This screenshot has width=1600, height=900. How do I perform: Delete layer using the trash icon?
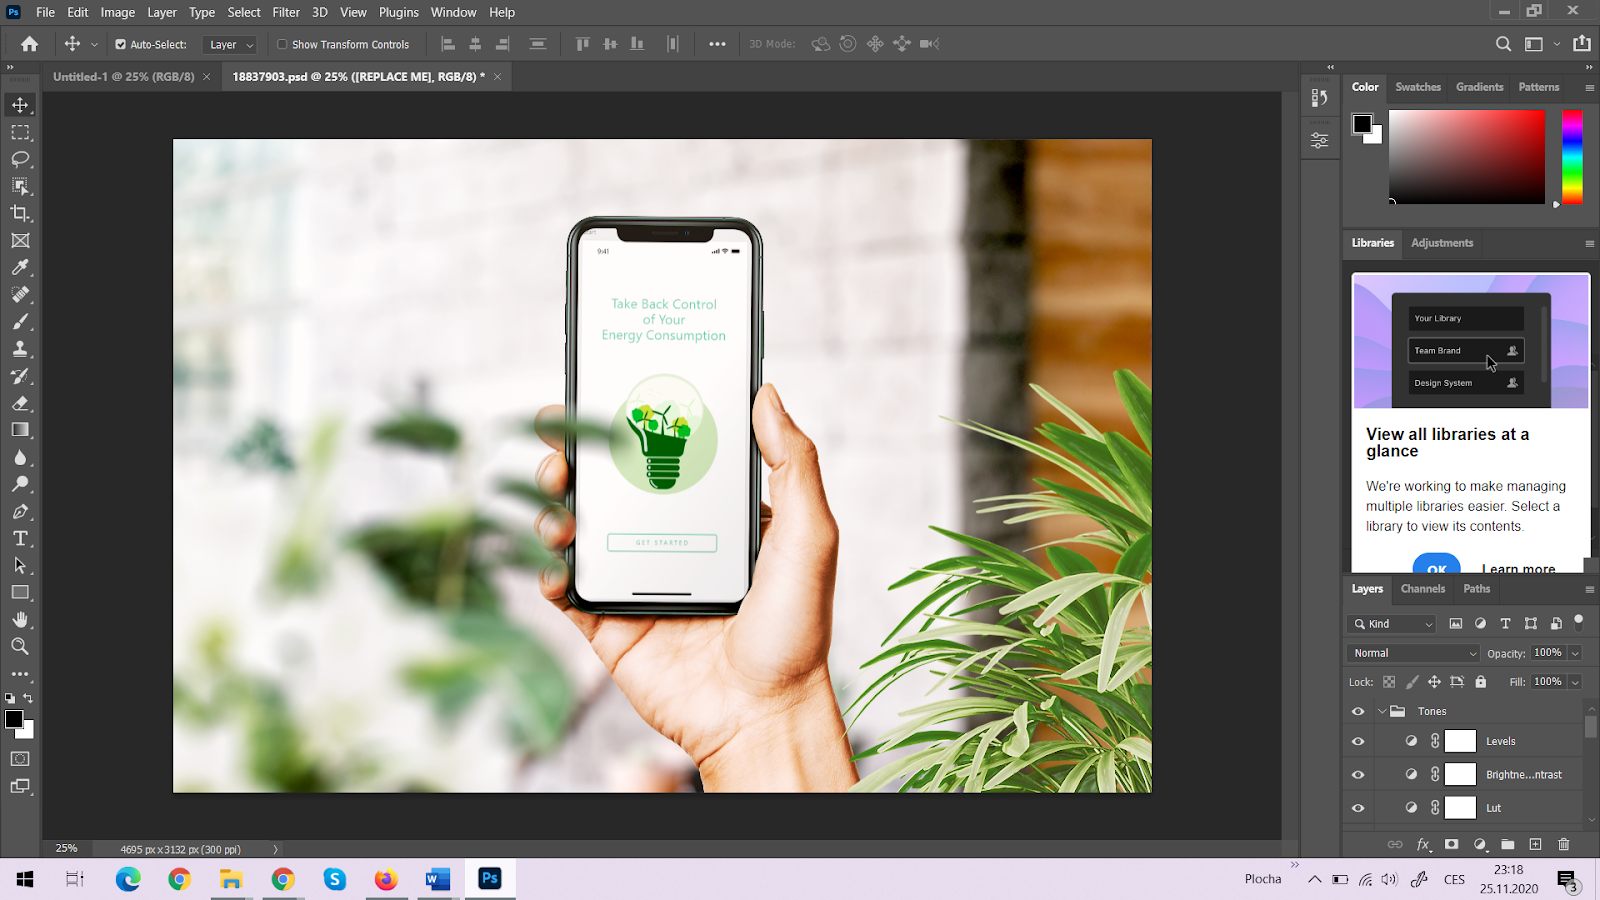[x=1564, y=844]
